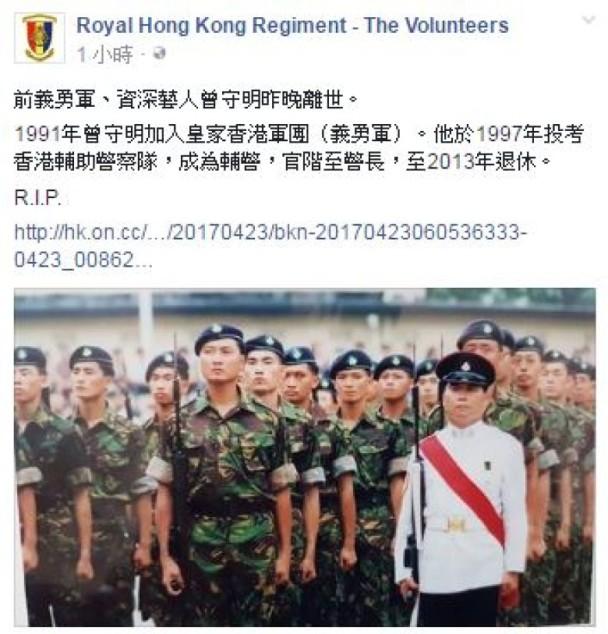The image size is (608, 634).
Task: Click the Royal Hong Kong Regiment profile picture
Action: [x=39, y=38]
